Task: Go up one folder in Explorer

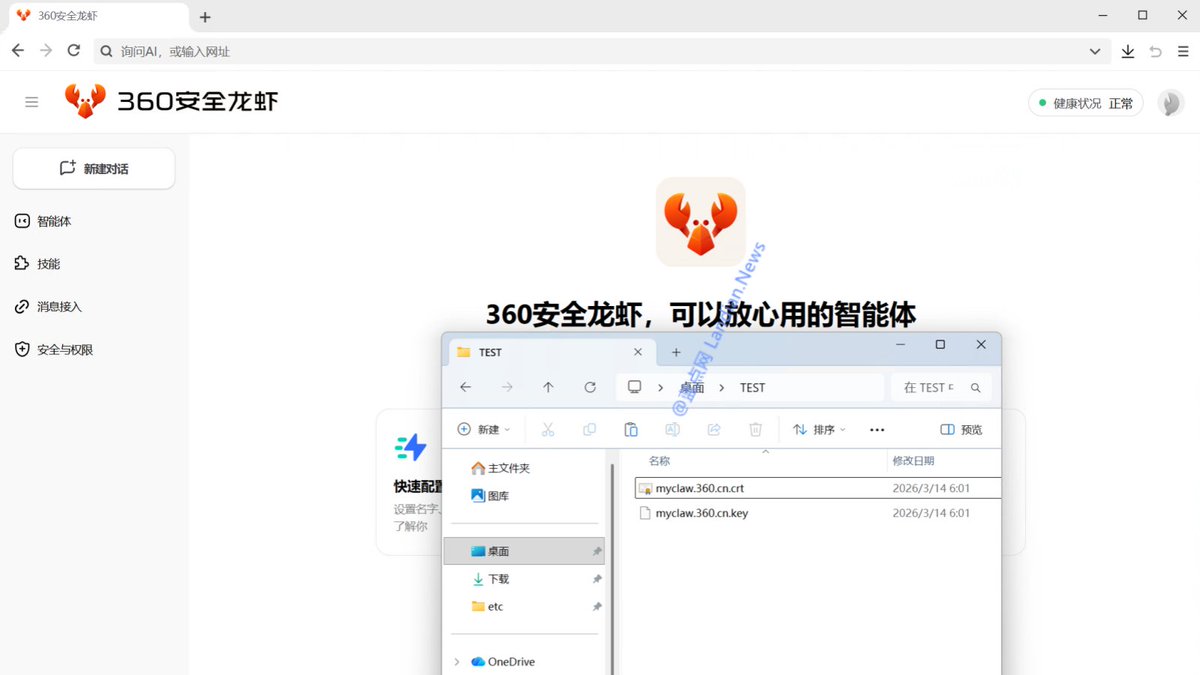Action: (548, 387)
